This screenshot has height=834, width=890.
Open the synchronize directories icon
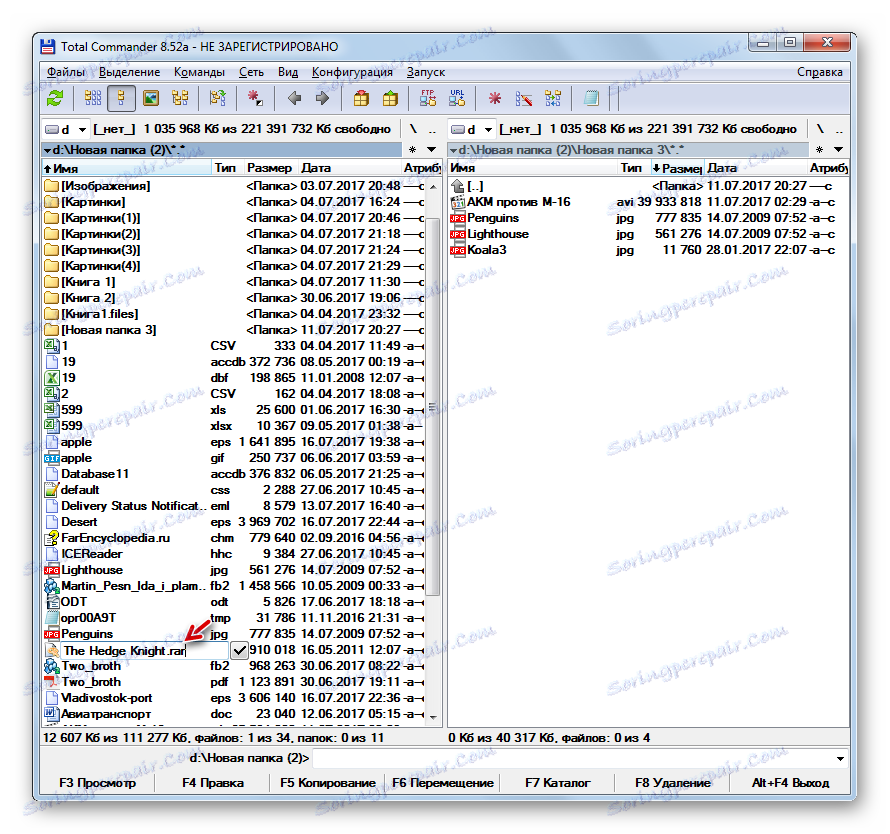pos(552,98)
